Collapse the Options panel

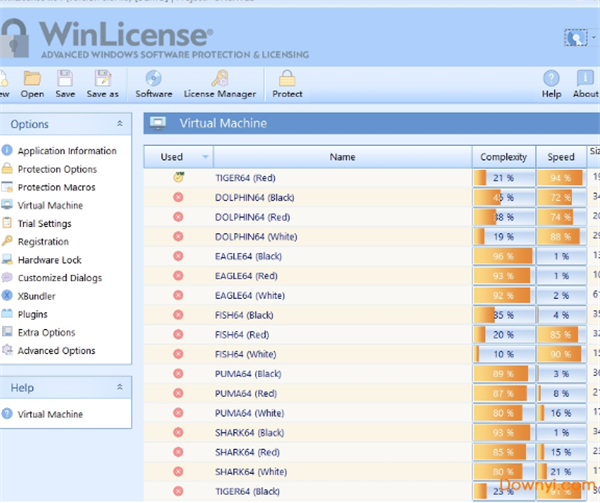[120, 124]
